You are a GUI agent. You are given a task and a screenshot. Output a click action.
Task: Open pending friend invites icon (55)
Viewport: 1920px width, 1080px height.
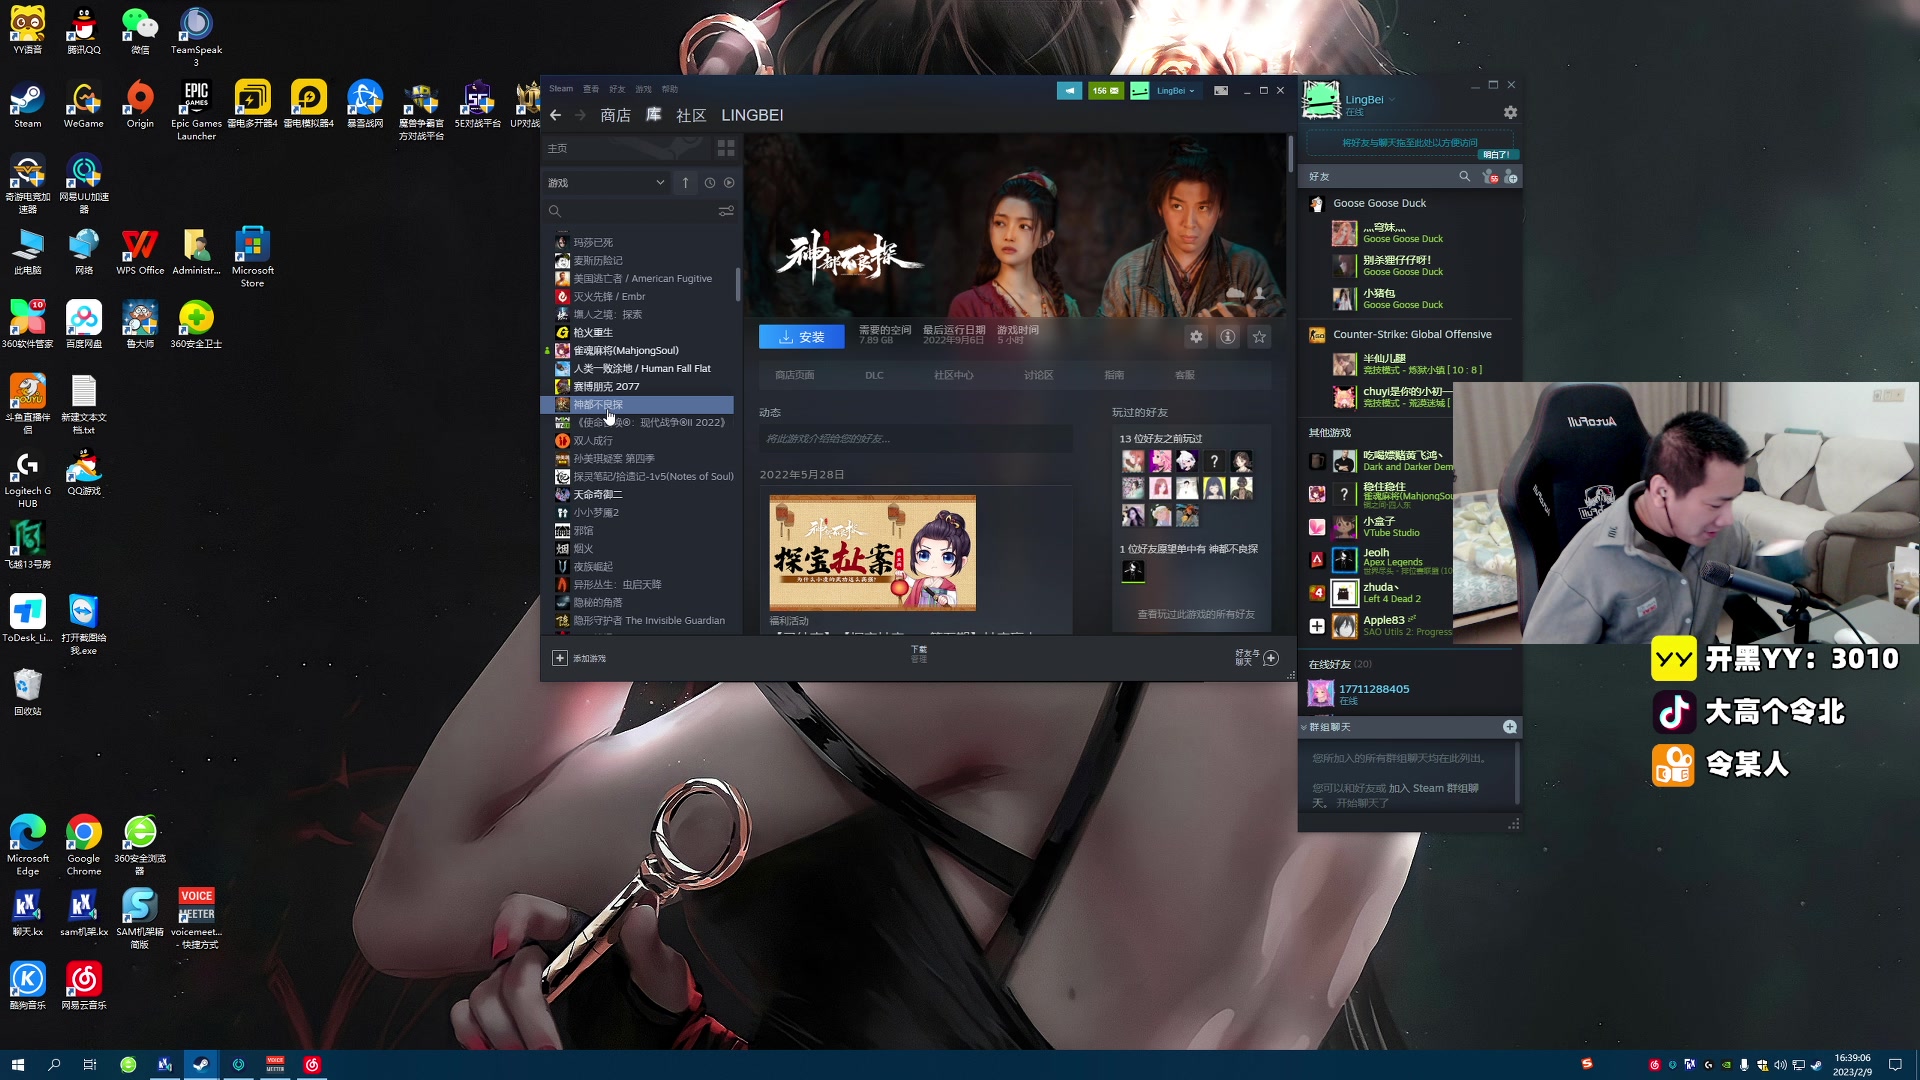pyautogui.click(x=1490, y=177)
